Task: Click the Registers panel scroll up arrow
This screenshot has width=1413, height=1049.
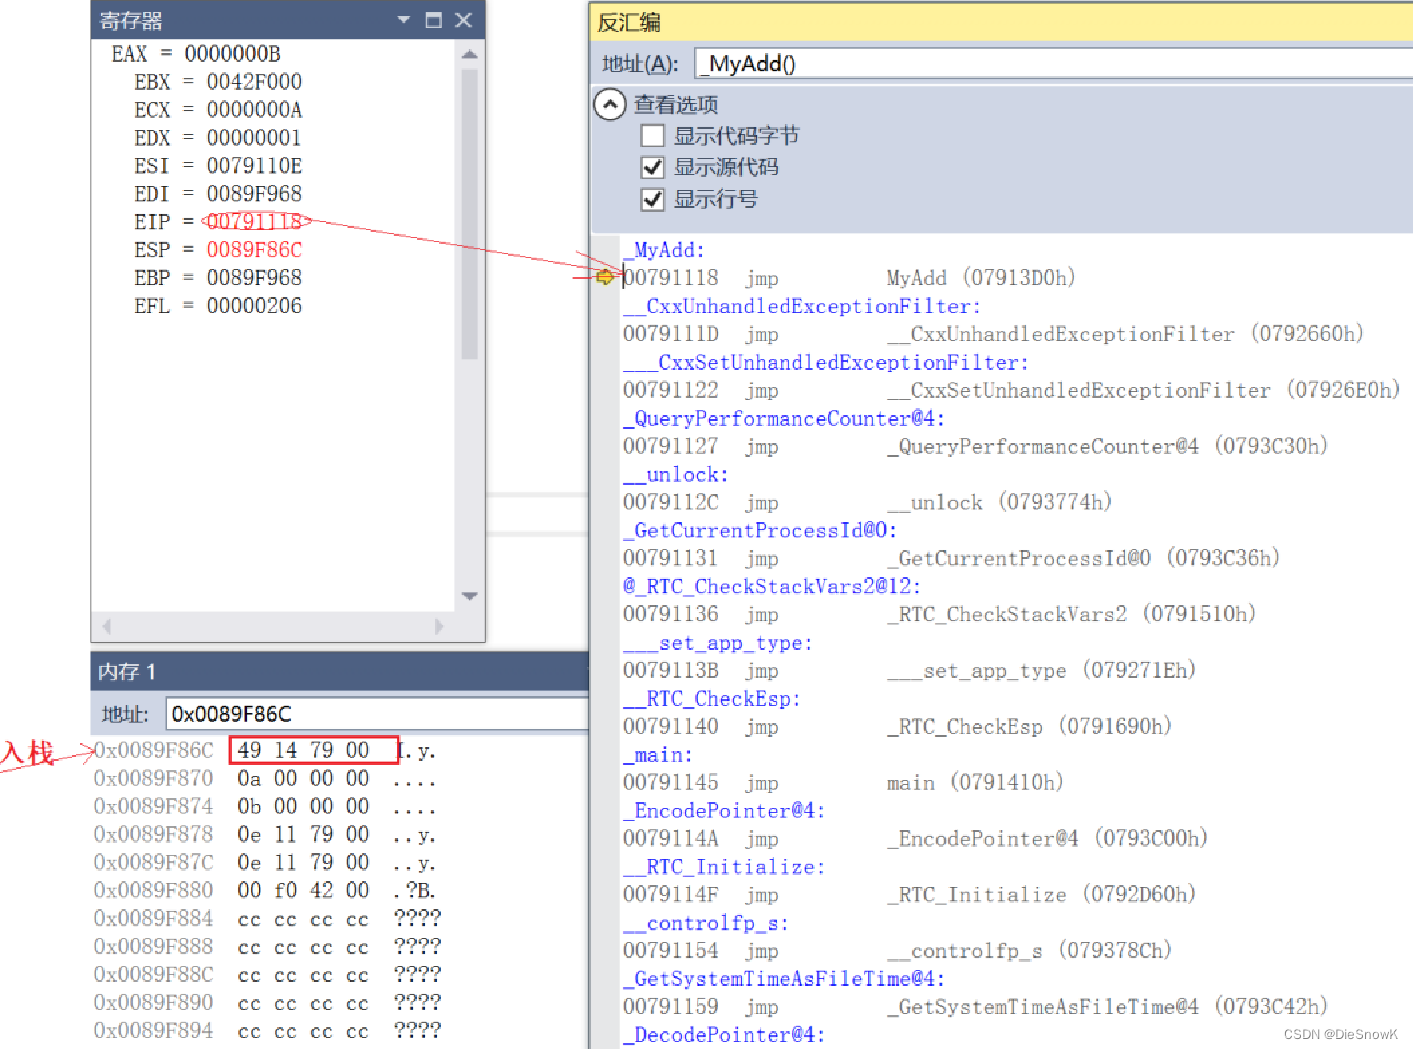Action: tap(470, 54)
